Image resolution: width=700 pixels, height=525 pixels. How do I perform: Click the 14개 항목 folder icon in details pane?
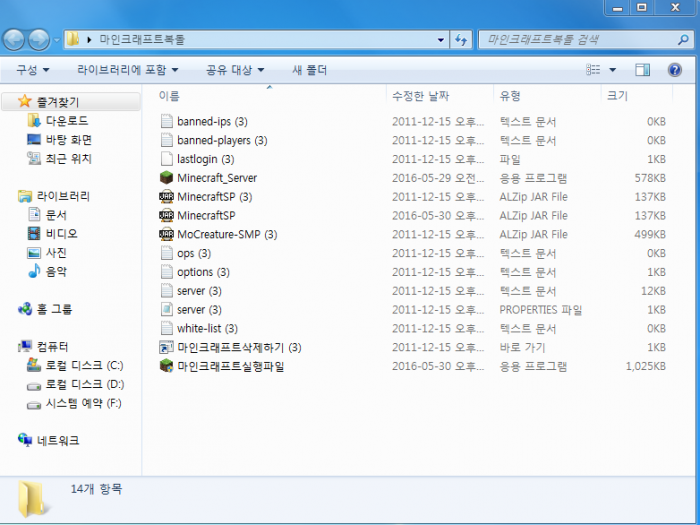pos(32,500)
